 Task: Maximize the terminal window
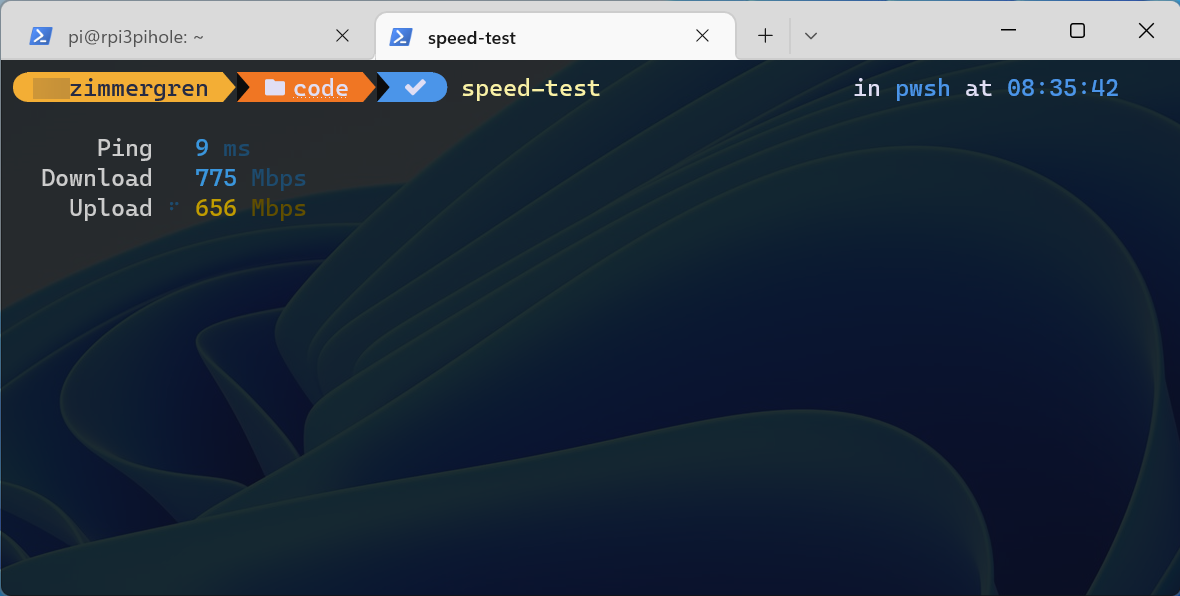(x=1077, y=31)
